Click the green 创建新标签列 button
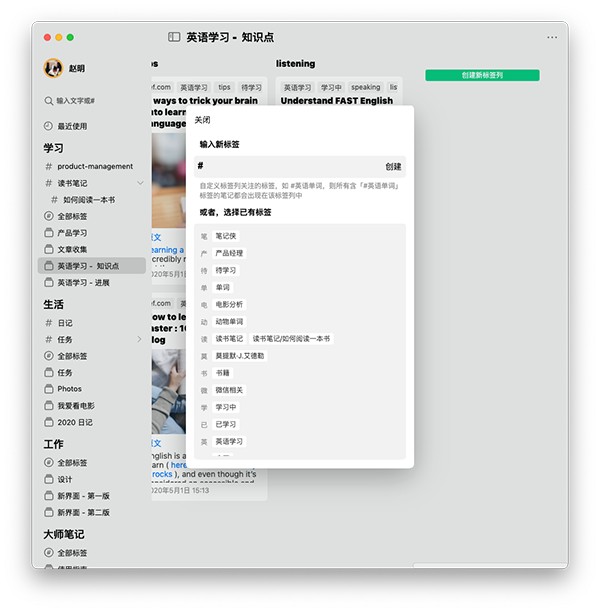The width and height of the screenshot is (600, 611). 482,75
